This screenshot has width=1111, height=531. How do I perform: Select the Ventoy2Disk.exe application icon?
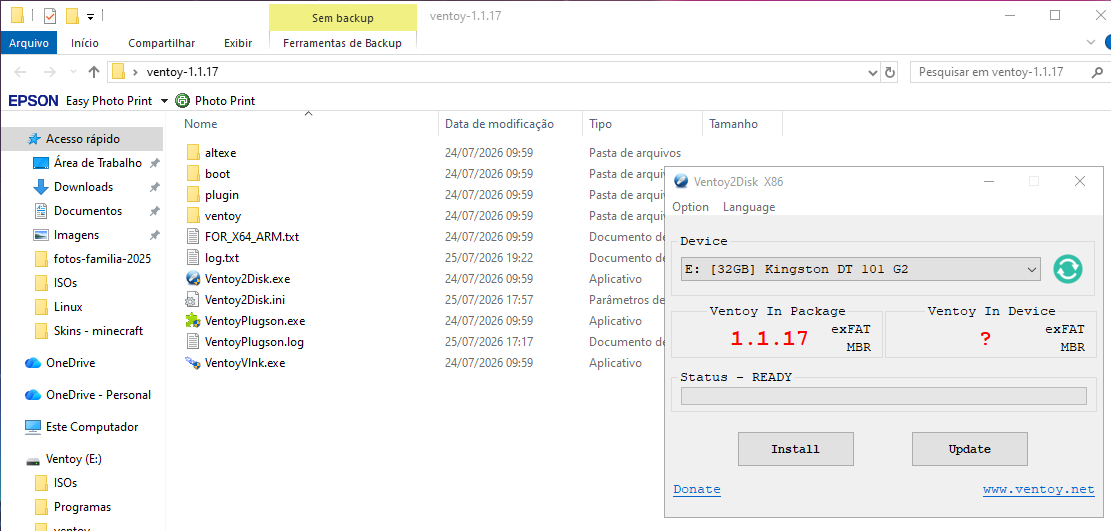193,279
